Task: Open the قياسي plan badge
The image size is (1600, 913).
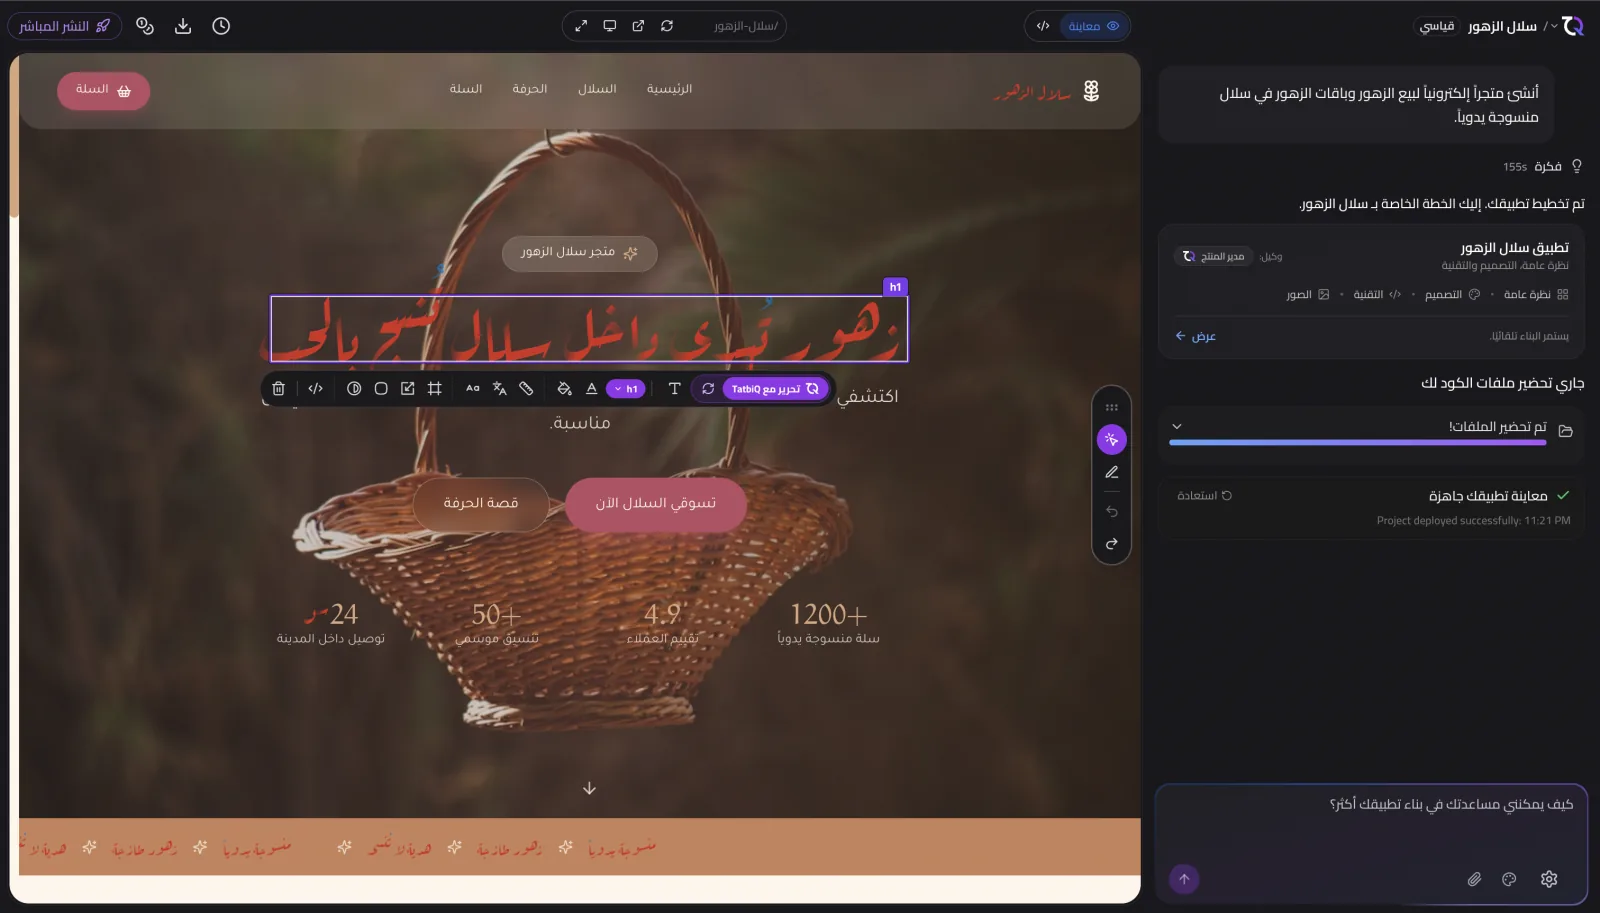Action: coord(1437,26)
